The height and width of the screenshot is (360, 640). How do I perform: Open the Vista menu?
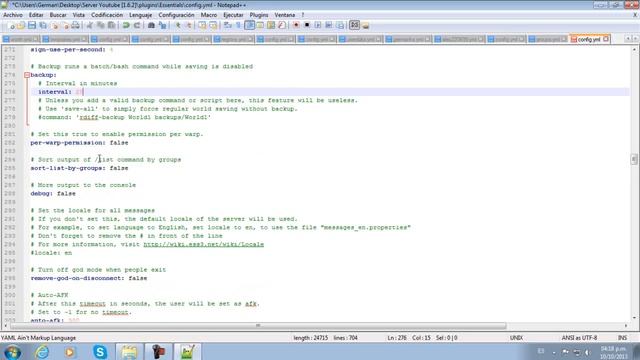79,15
